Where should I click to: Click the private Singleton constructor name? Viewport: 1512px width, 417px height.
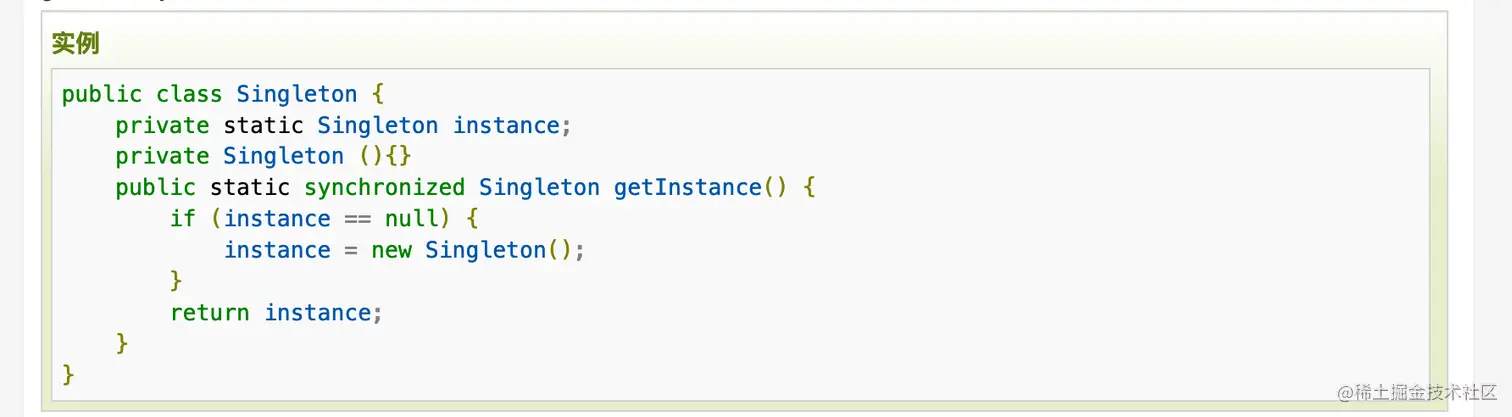click(x=283, y=156)
